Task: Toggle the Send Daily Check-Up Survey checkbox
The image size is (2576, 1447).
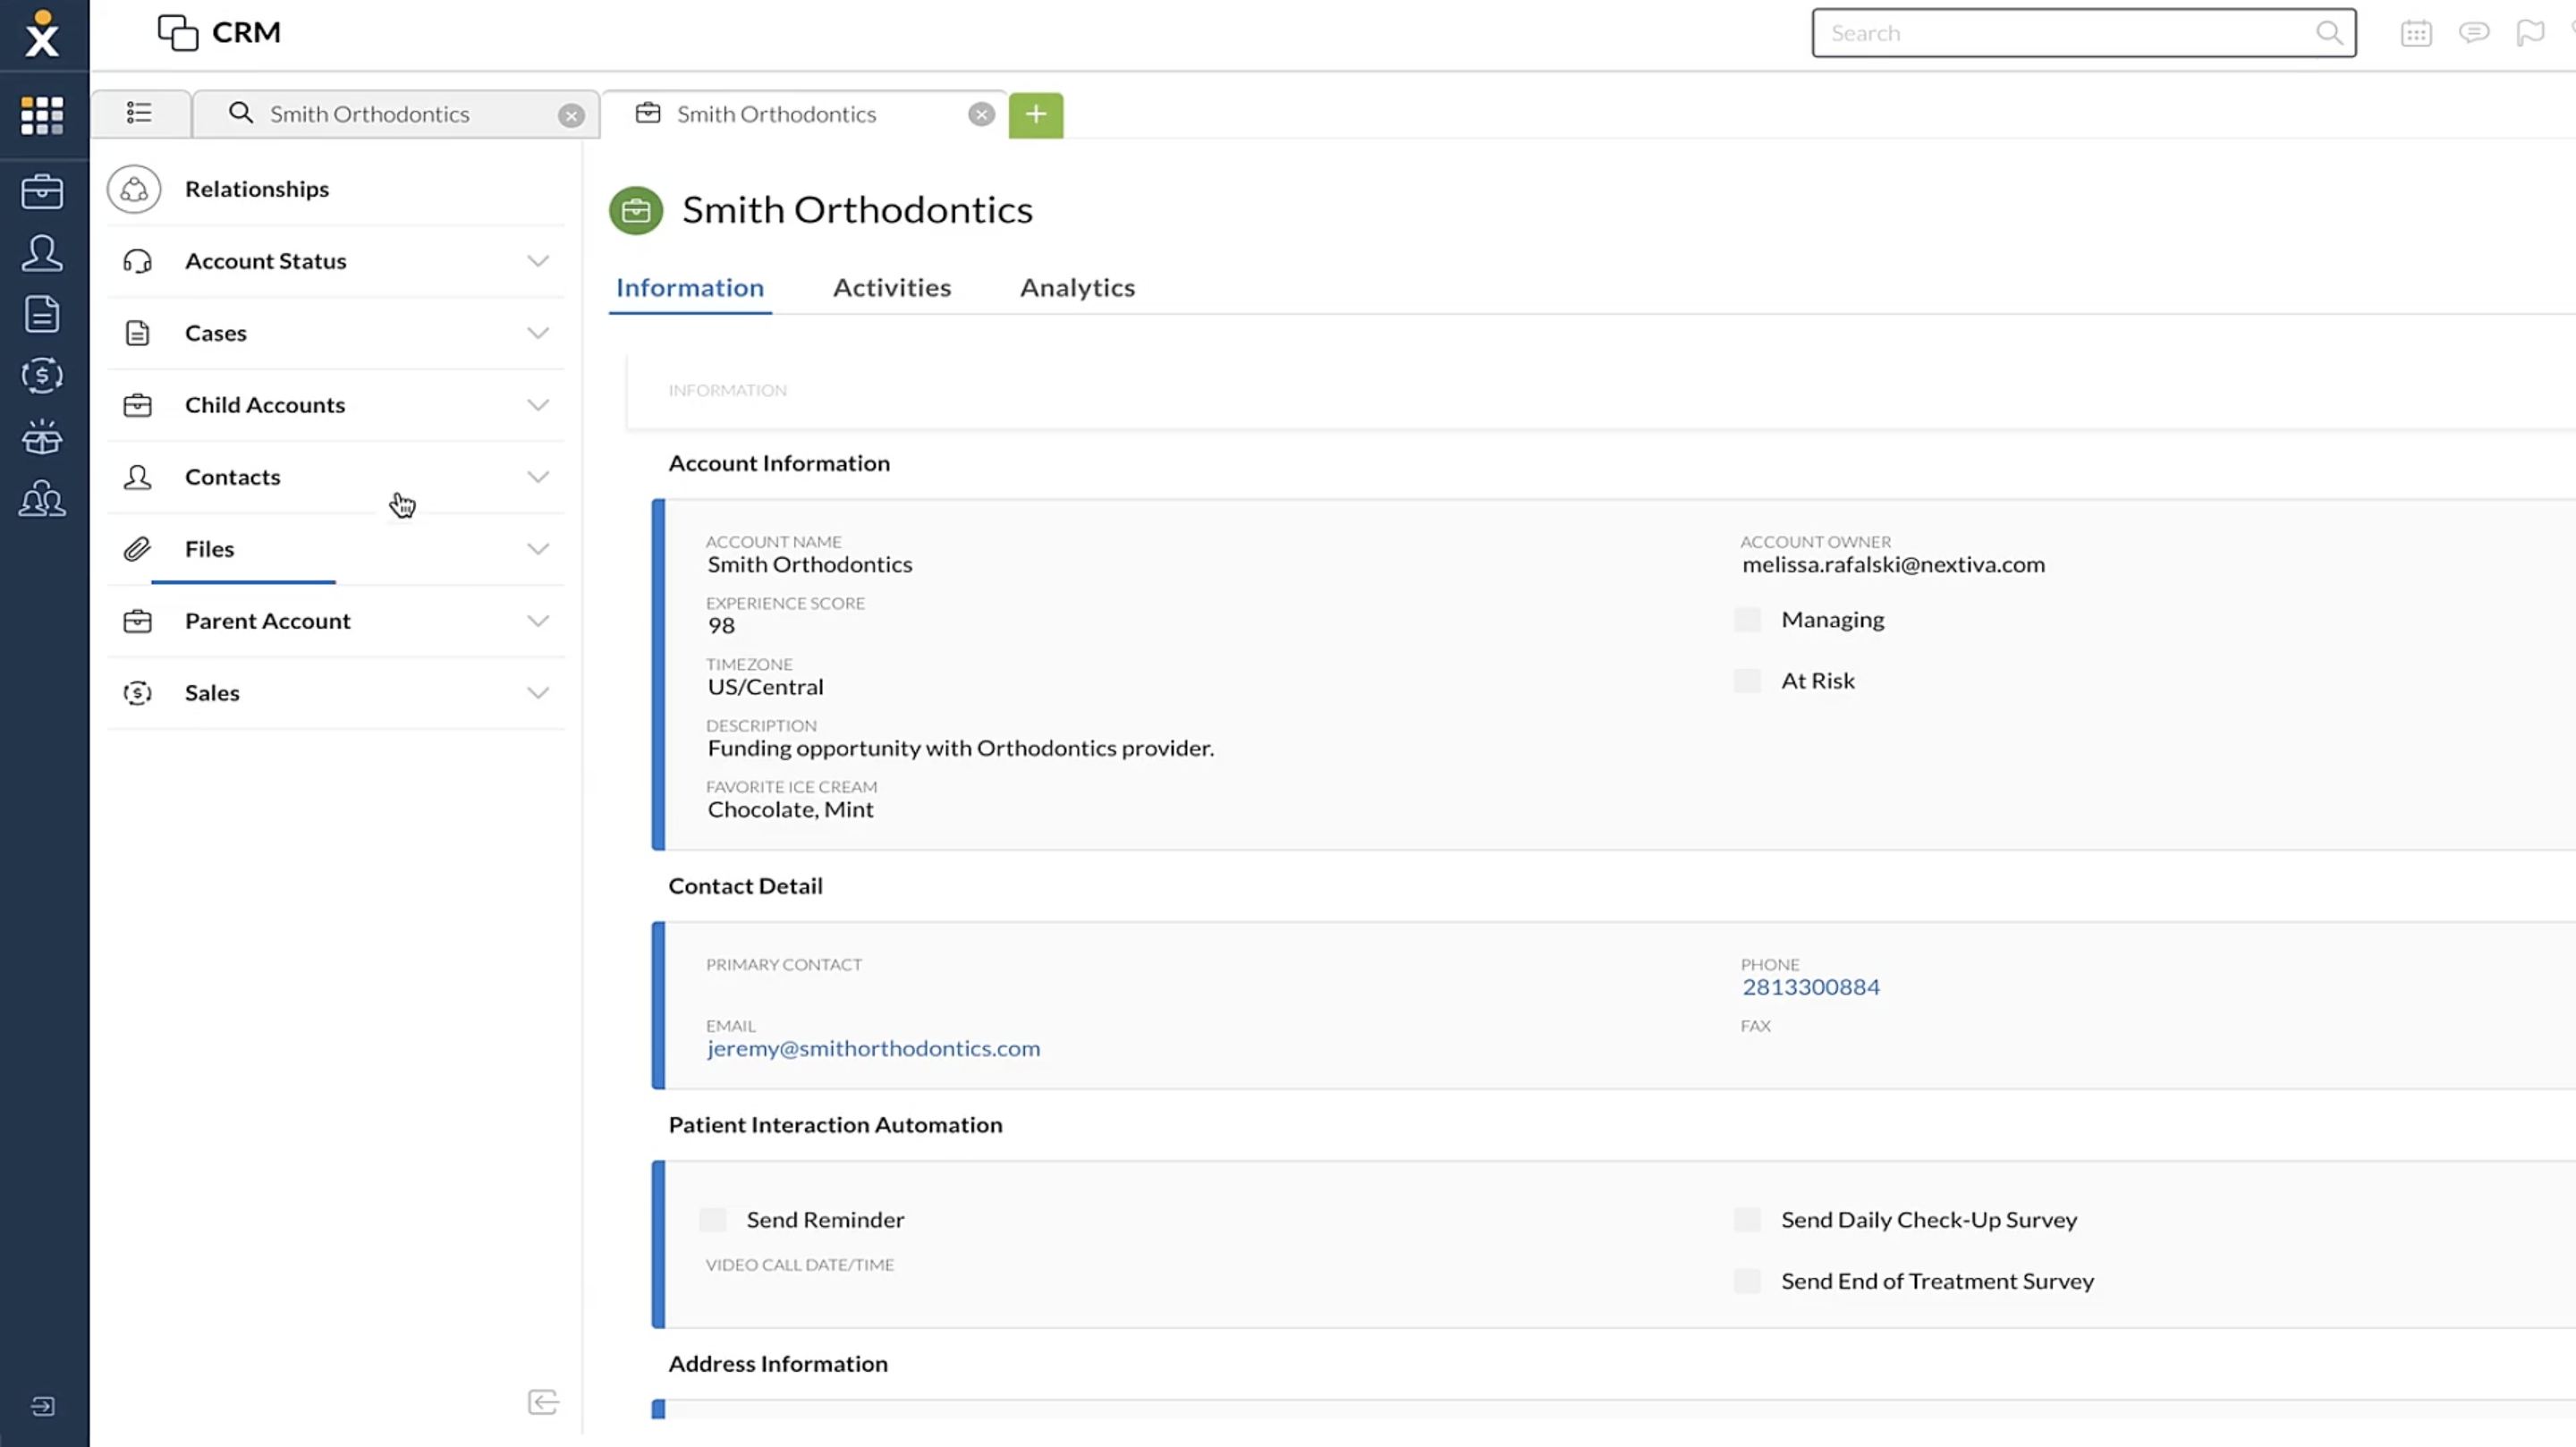Action: pyautogui.click(x=1748, y=1219)
